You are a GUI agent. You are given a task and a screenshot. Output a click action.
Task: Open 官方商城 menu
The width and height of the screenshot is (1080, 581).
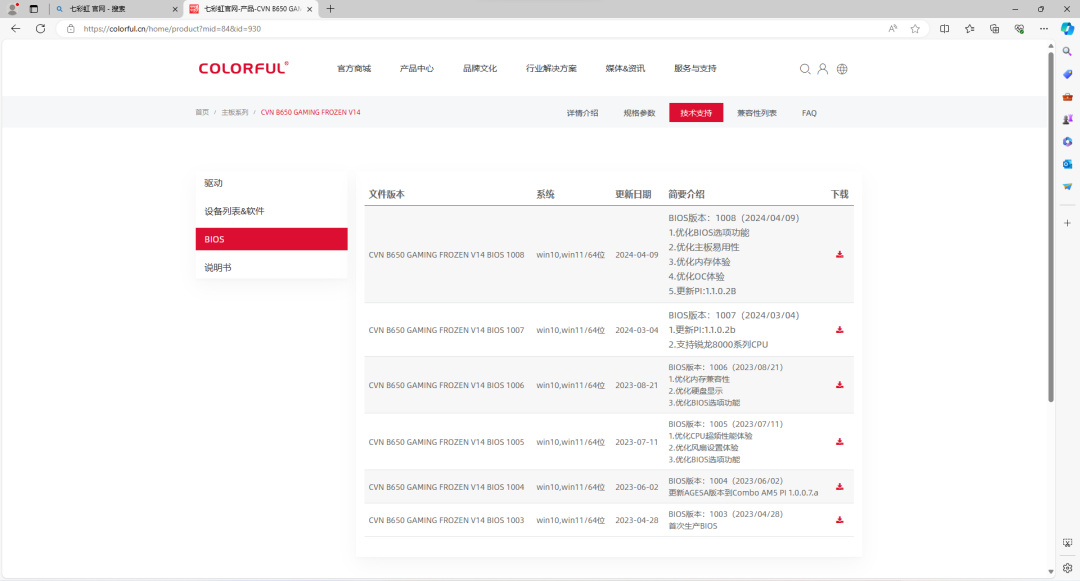pyautogui.click(x=354, y=68)
